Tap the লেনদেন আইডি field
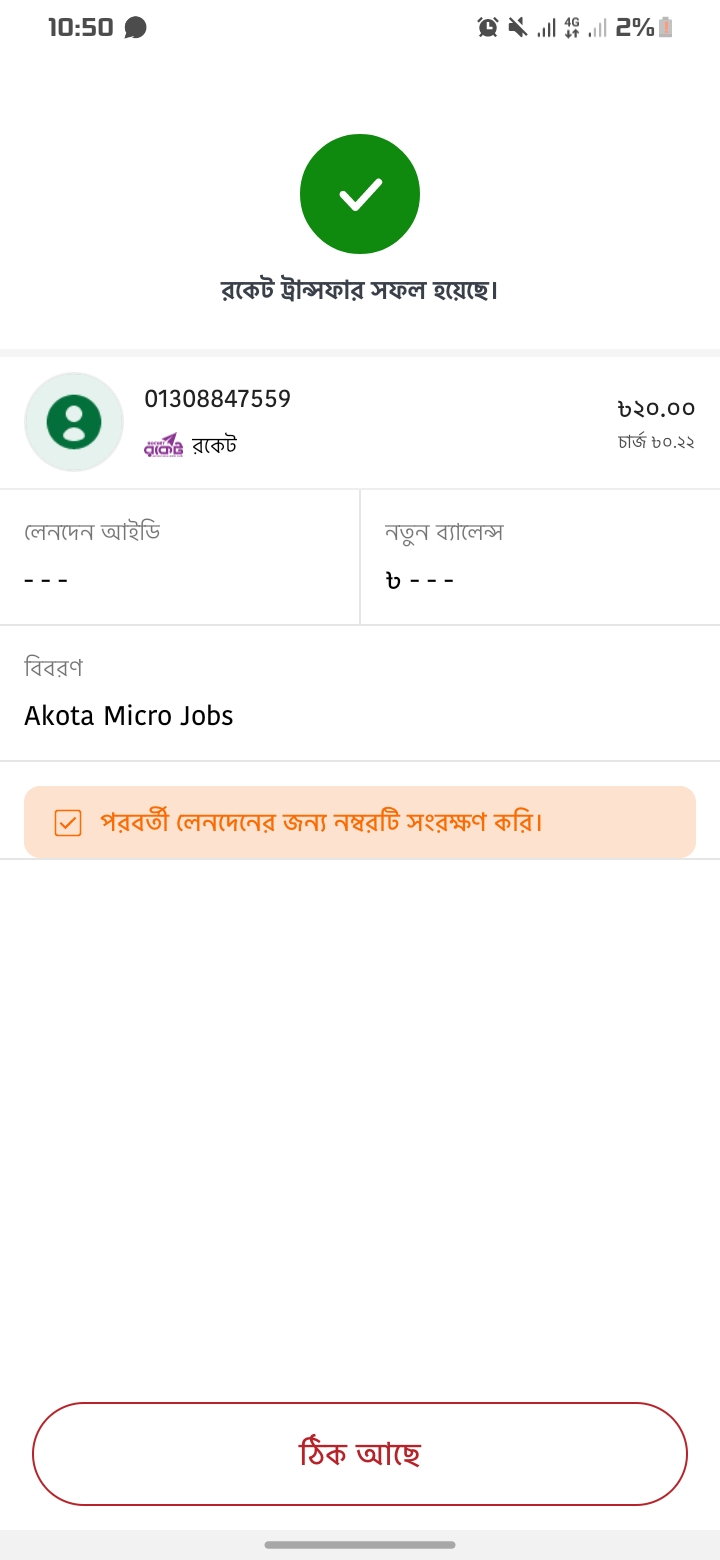 click(180, 557)
